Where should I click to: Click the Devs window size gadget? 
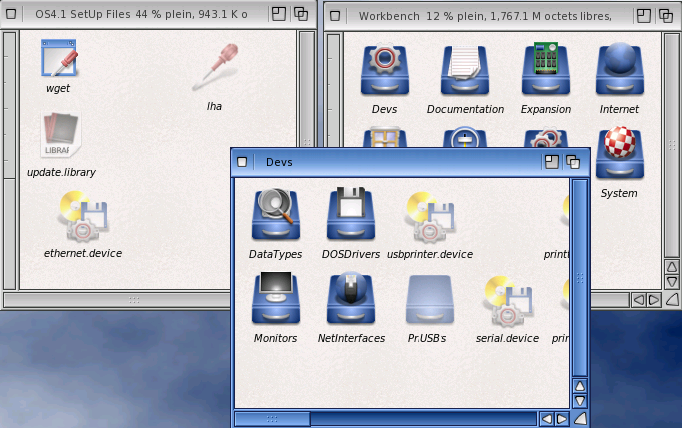tap(580, 419)
